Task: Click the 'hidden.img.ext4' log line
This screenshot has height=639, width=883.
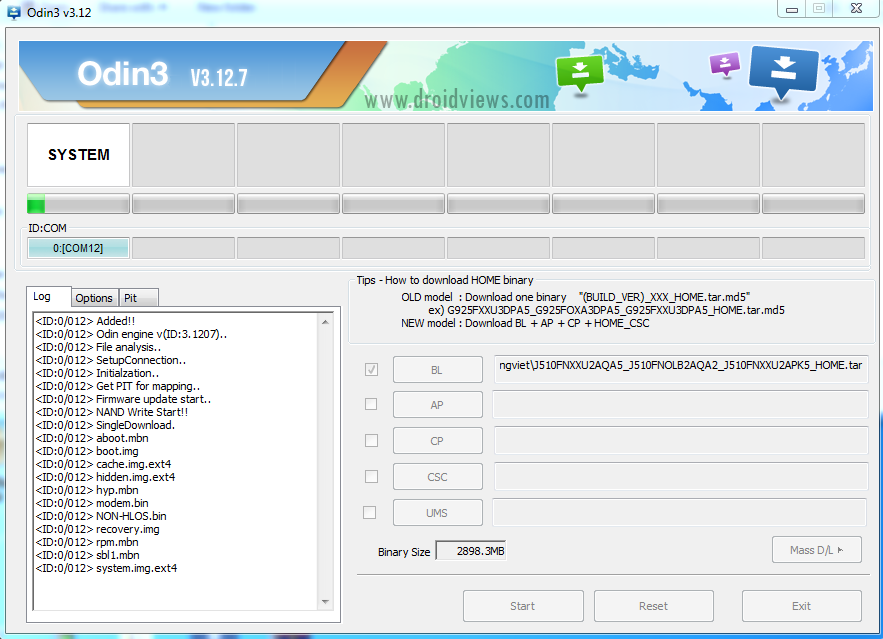Action: click(105, 477)
